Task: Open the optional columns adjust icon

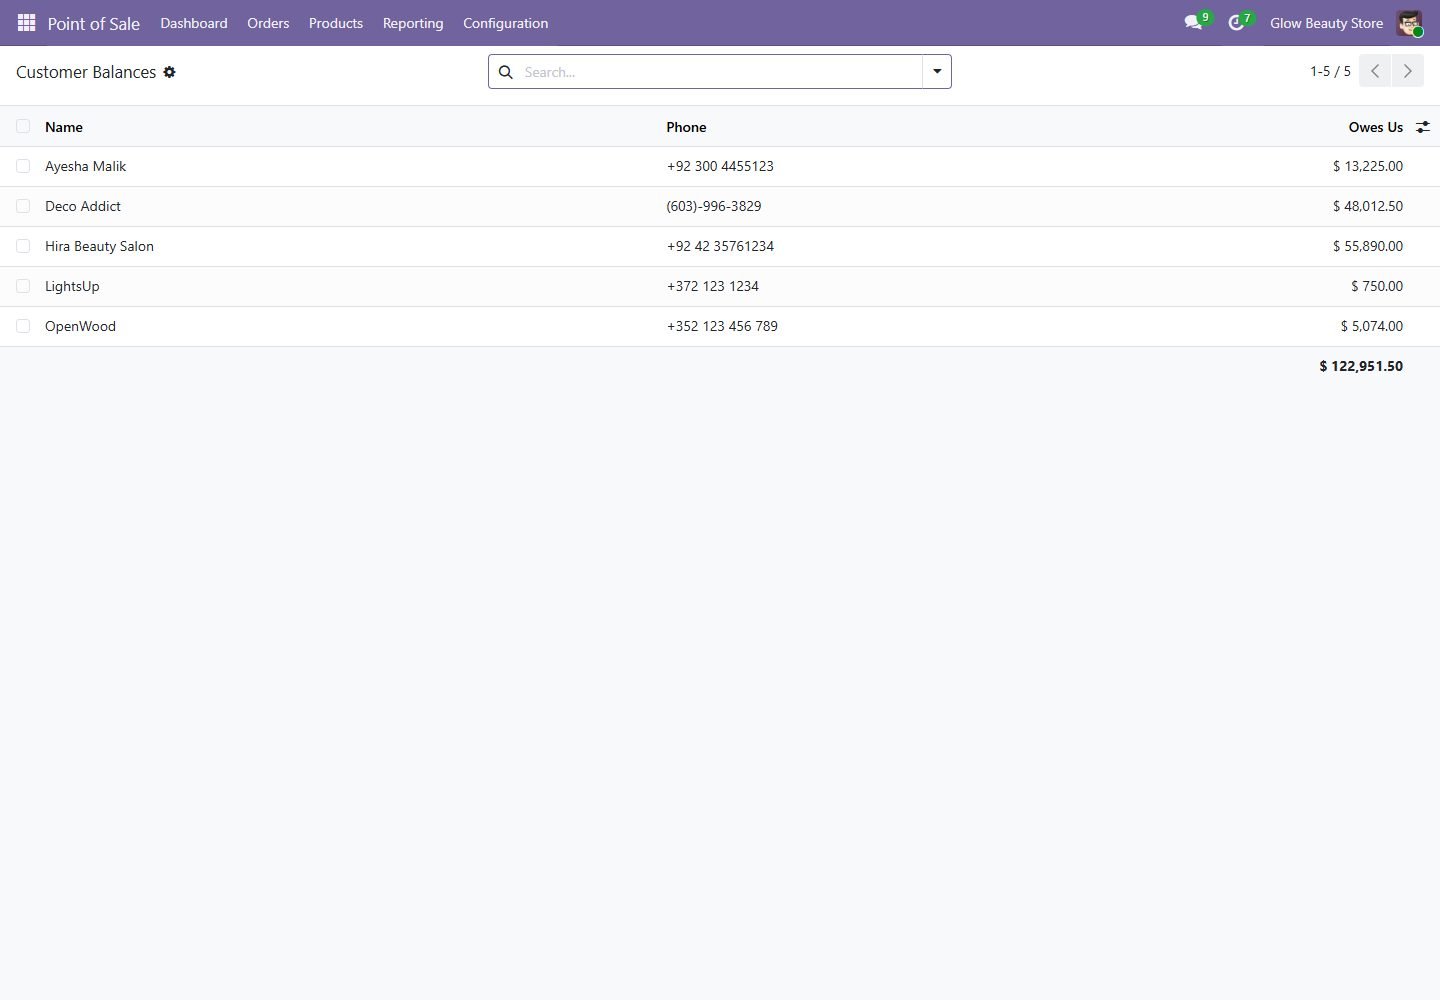Action: click(1422, 127)
